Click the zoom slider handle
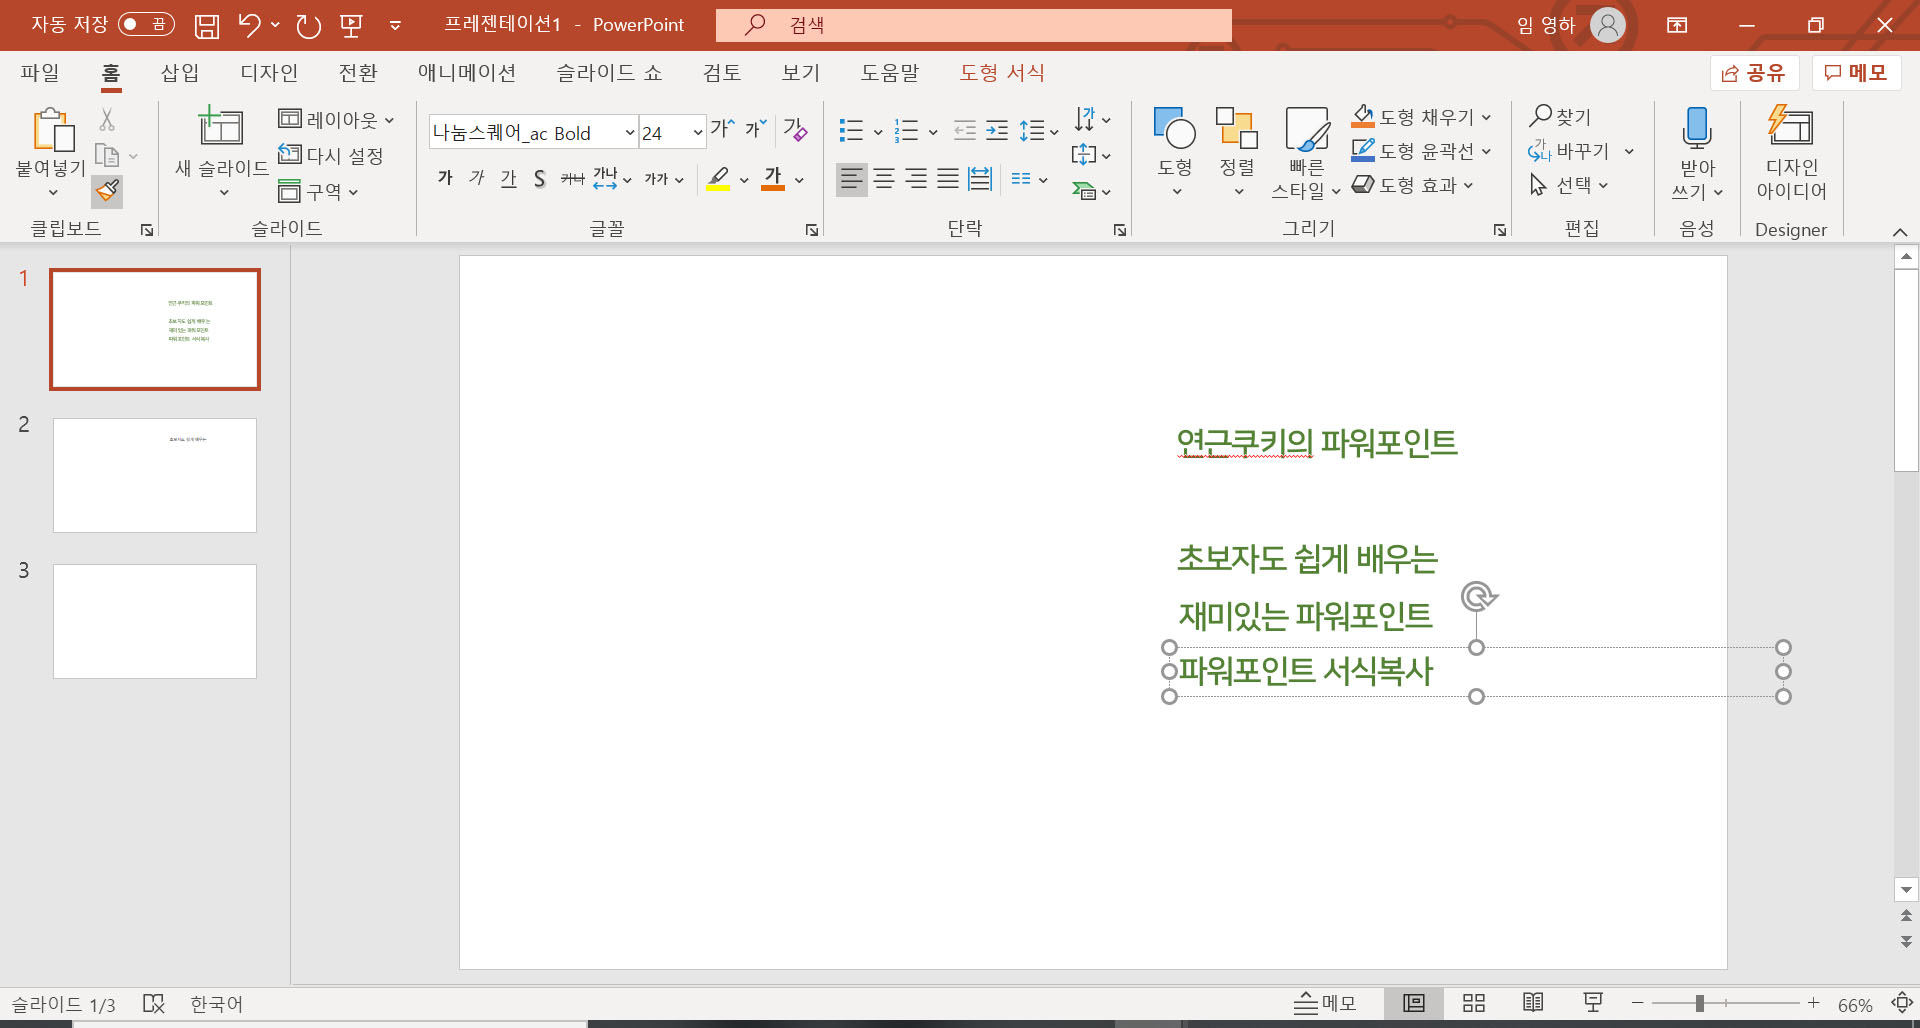This screenshot has height=1028, width=1920. point(1699,1003)
